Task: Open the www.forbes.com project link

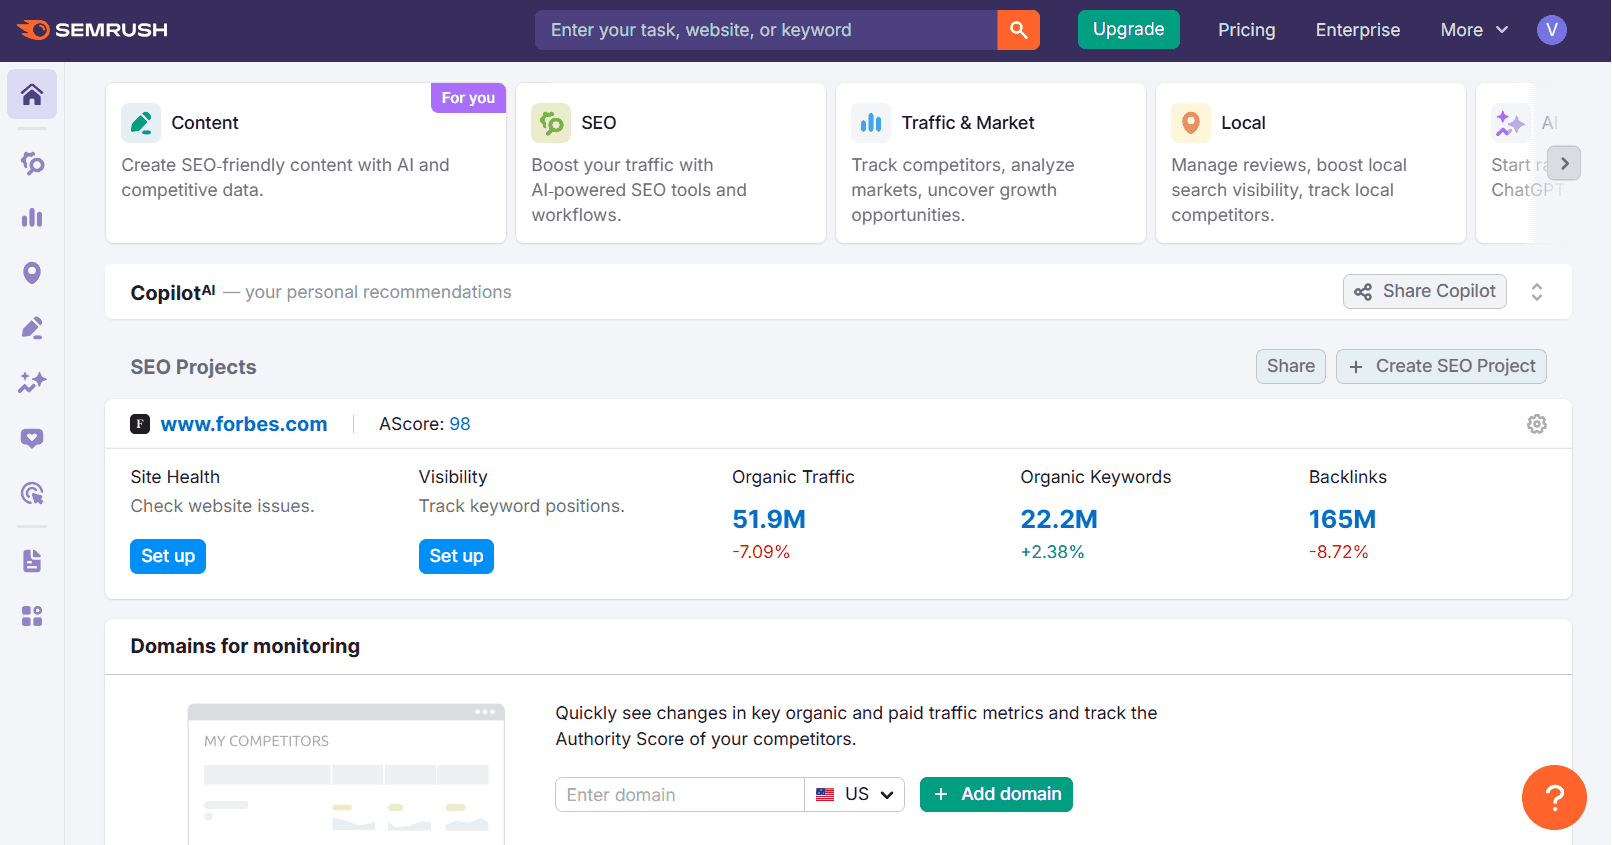Action: point(244,424)
